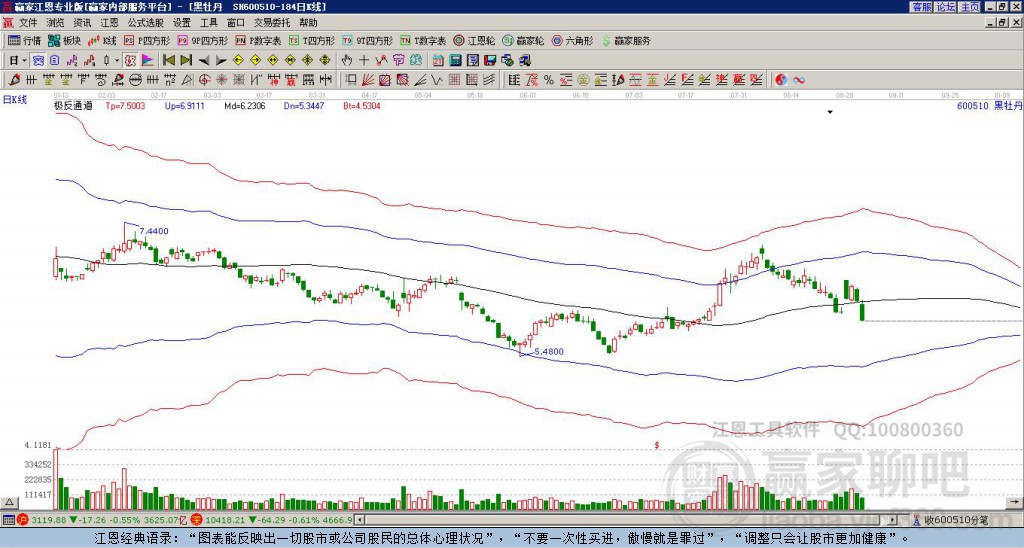Open the 9P四方形 tool
Screen dimensions: 1024x548
(202, 40)
